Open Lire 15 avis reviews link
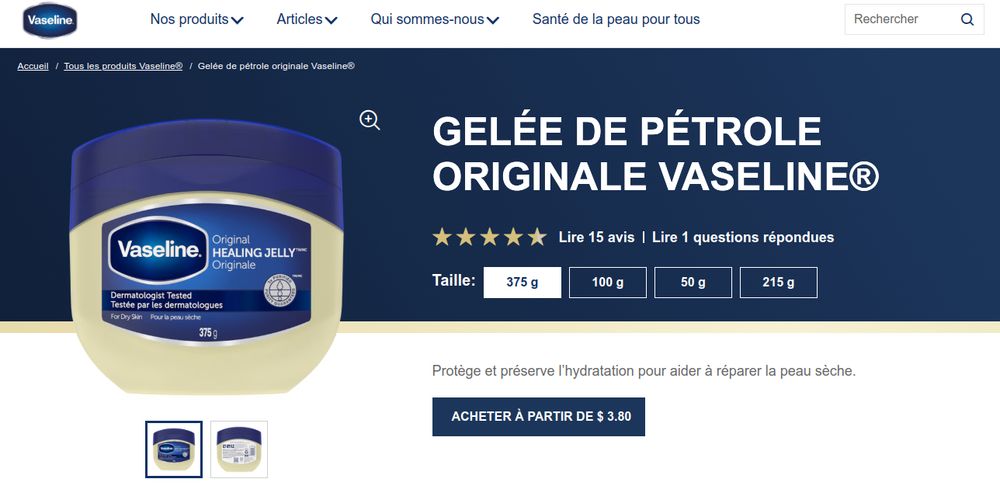Screen dimensions: 1000x503 coord(596,237)
